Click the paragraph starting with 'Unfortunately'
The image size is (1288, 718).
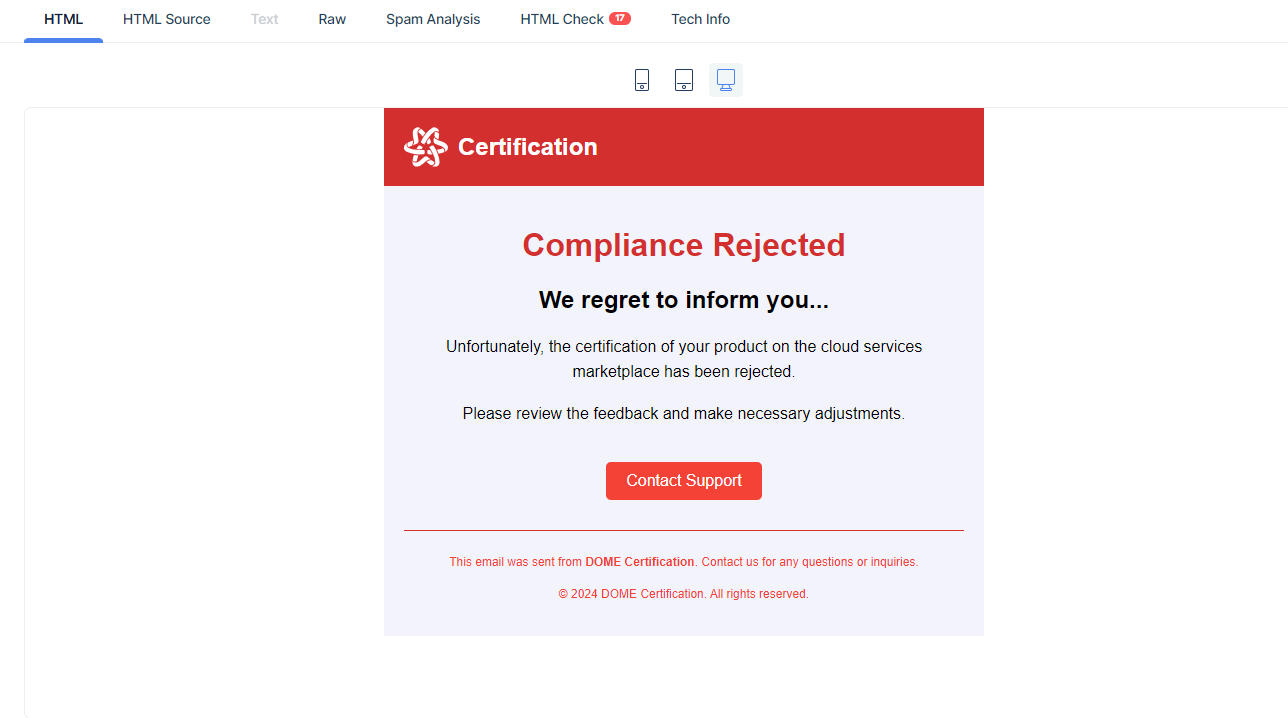[683, 359]
